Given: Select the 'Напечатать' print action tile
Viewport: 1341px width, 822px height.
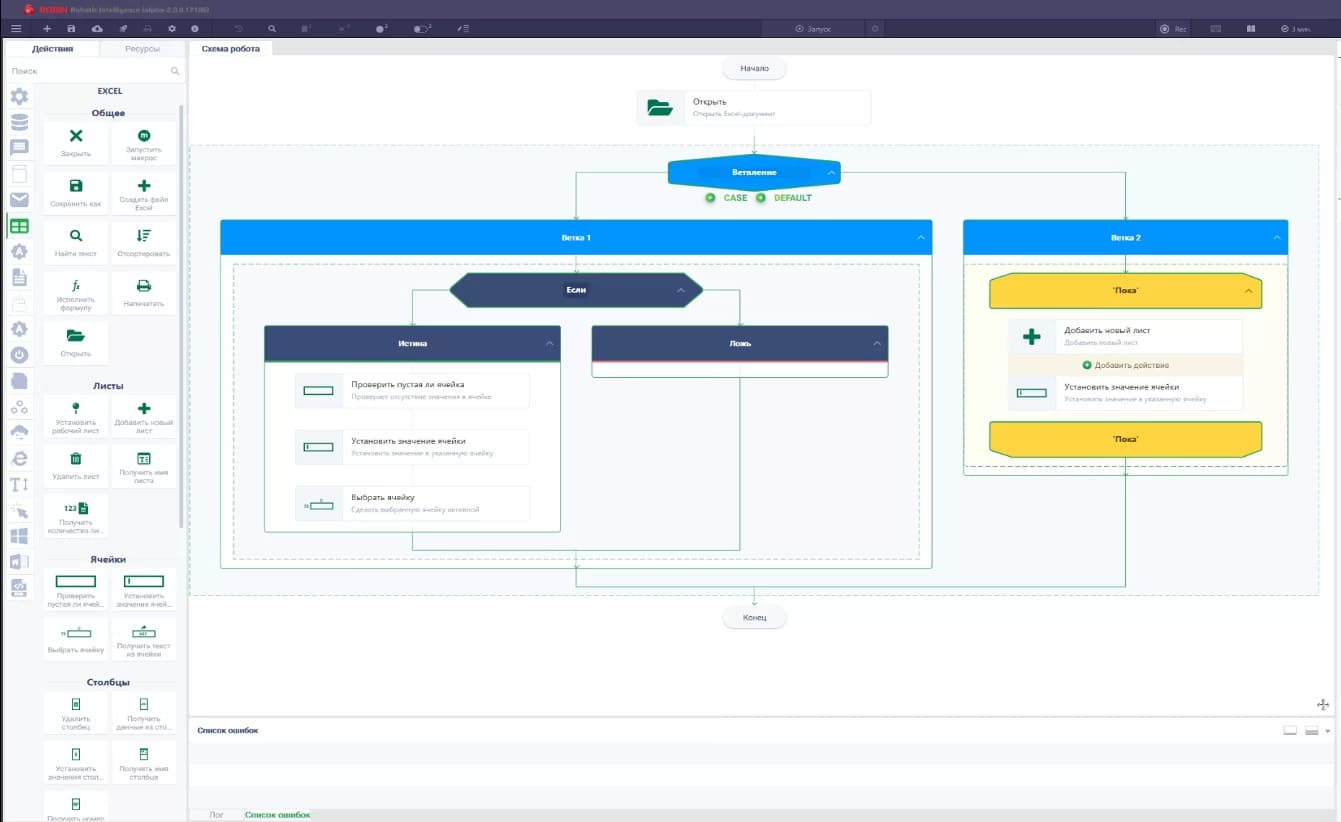Looking at the screenshot, I should [144, 293].
